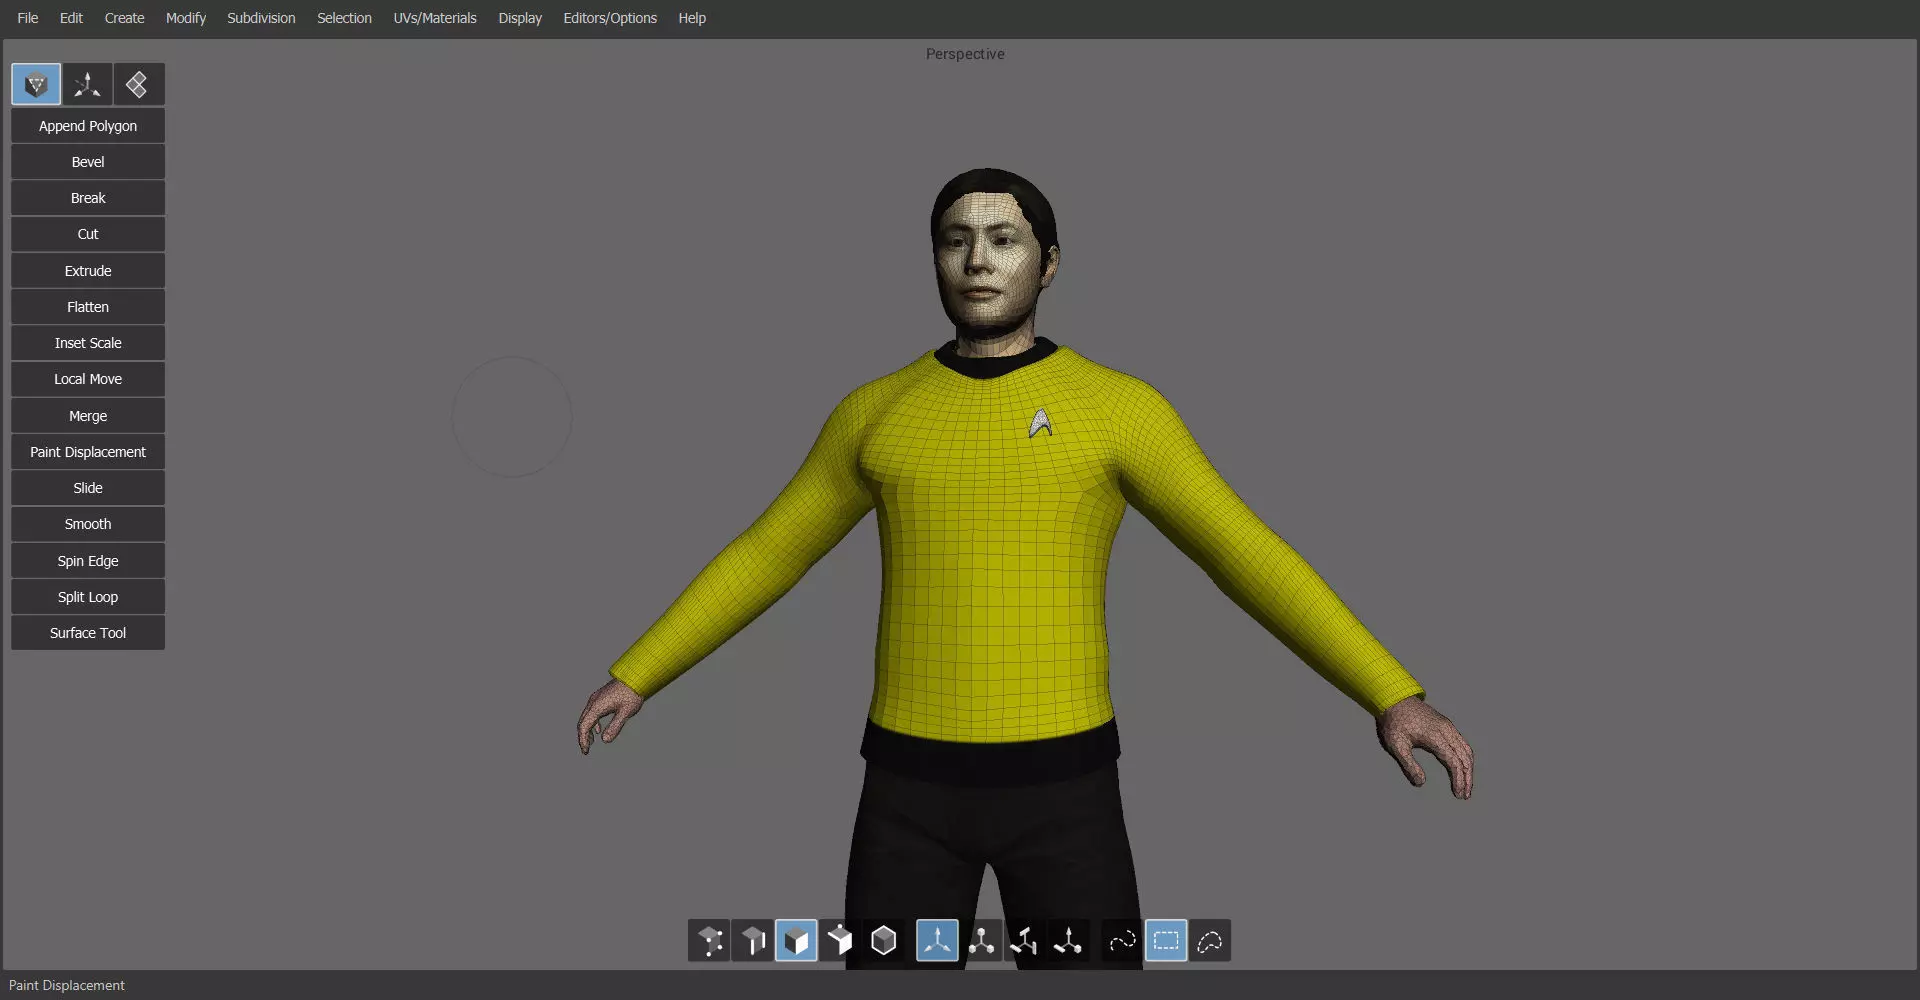Select the face selection mode icon
The height and width of the screenshot is (1000, 1920).
click(796, 941)
